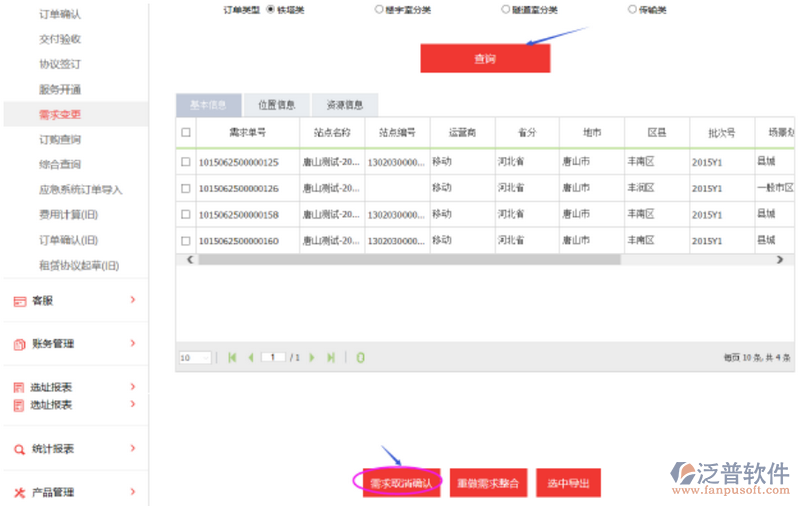The height and width of the screenshot is (506, 800).
Task: Click the 统计报表 magnifier icon
Action: pyautogui.click(x=19, y=449)
